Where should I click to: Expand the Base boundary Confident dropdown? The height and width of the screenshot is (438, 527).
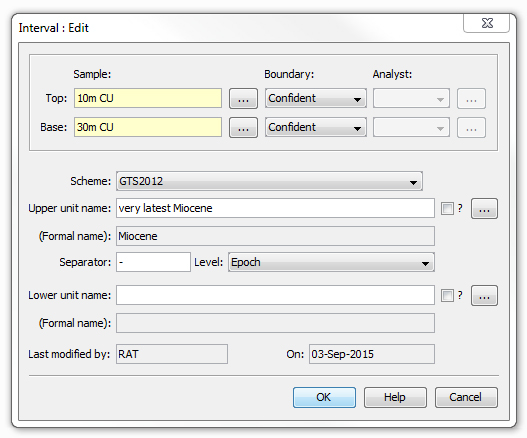(316, 127)
